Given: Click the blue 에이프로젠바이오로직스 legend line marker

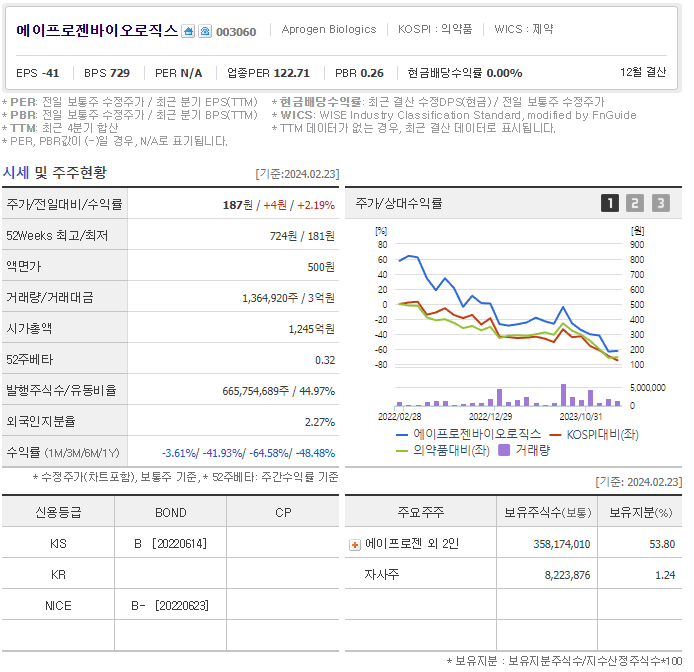Looking at the screenshot, I should pyautogui.click(x=401, y=435).
